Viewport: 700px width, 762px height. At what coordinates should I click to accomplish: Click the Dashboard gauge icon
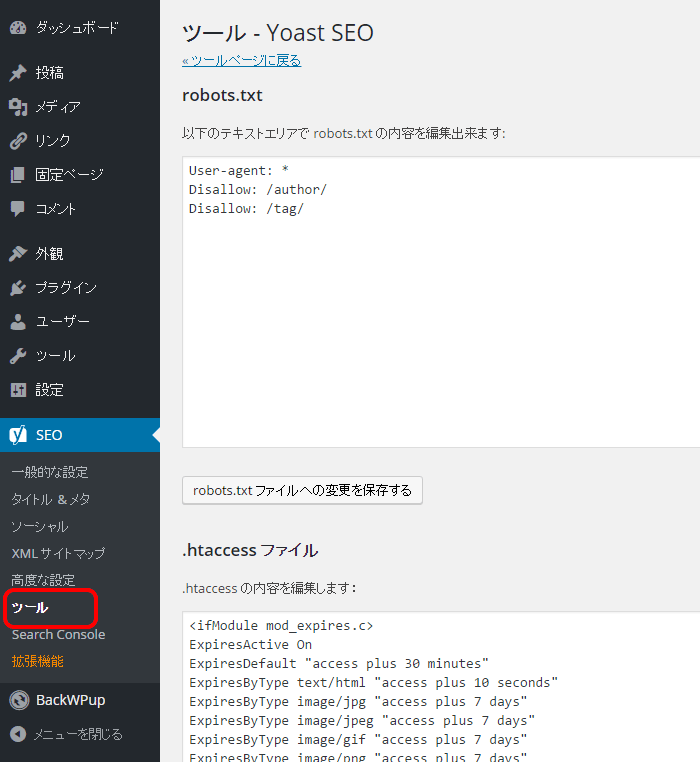click(18, 28)
